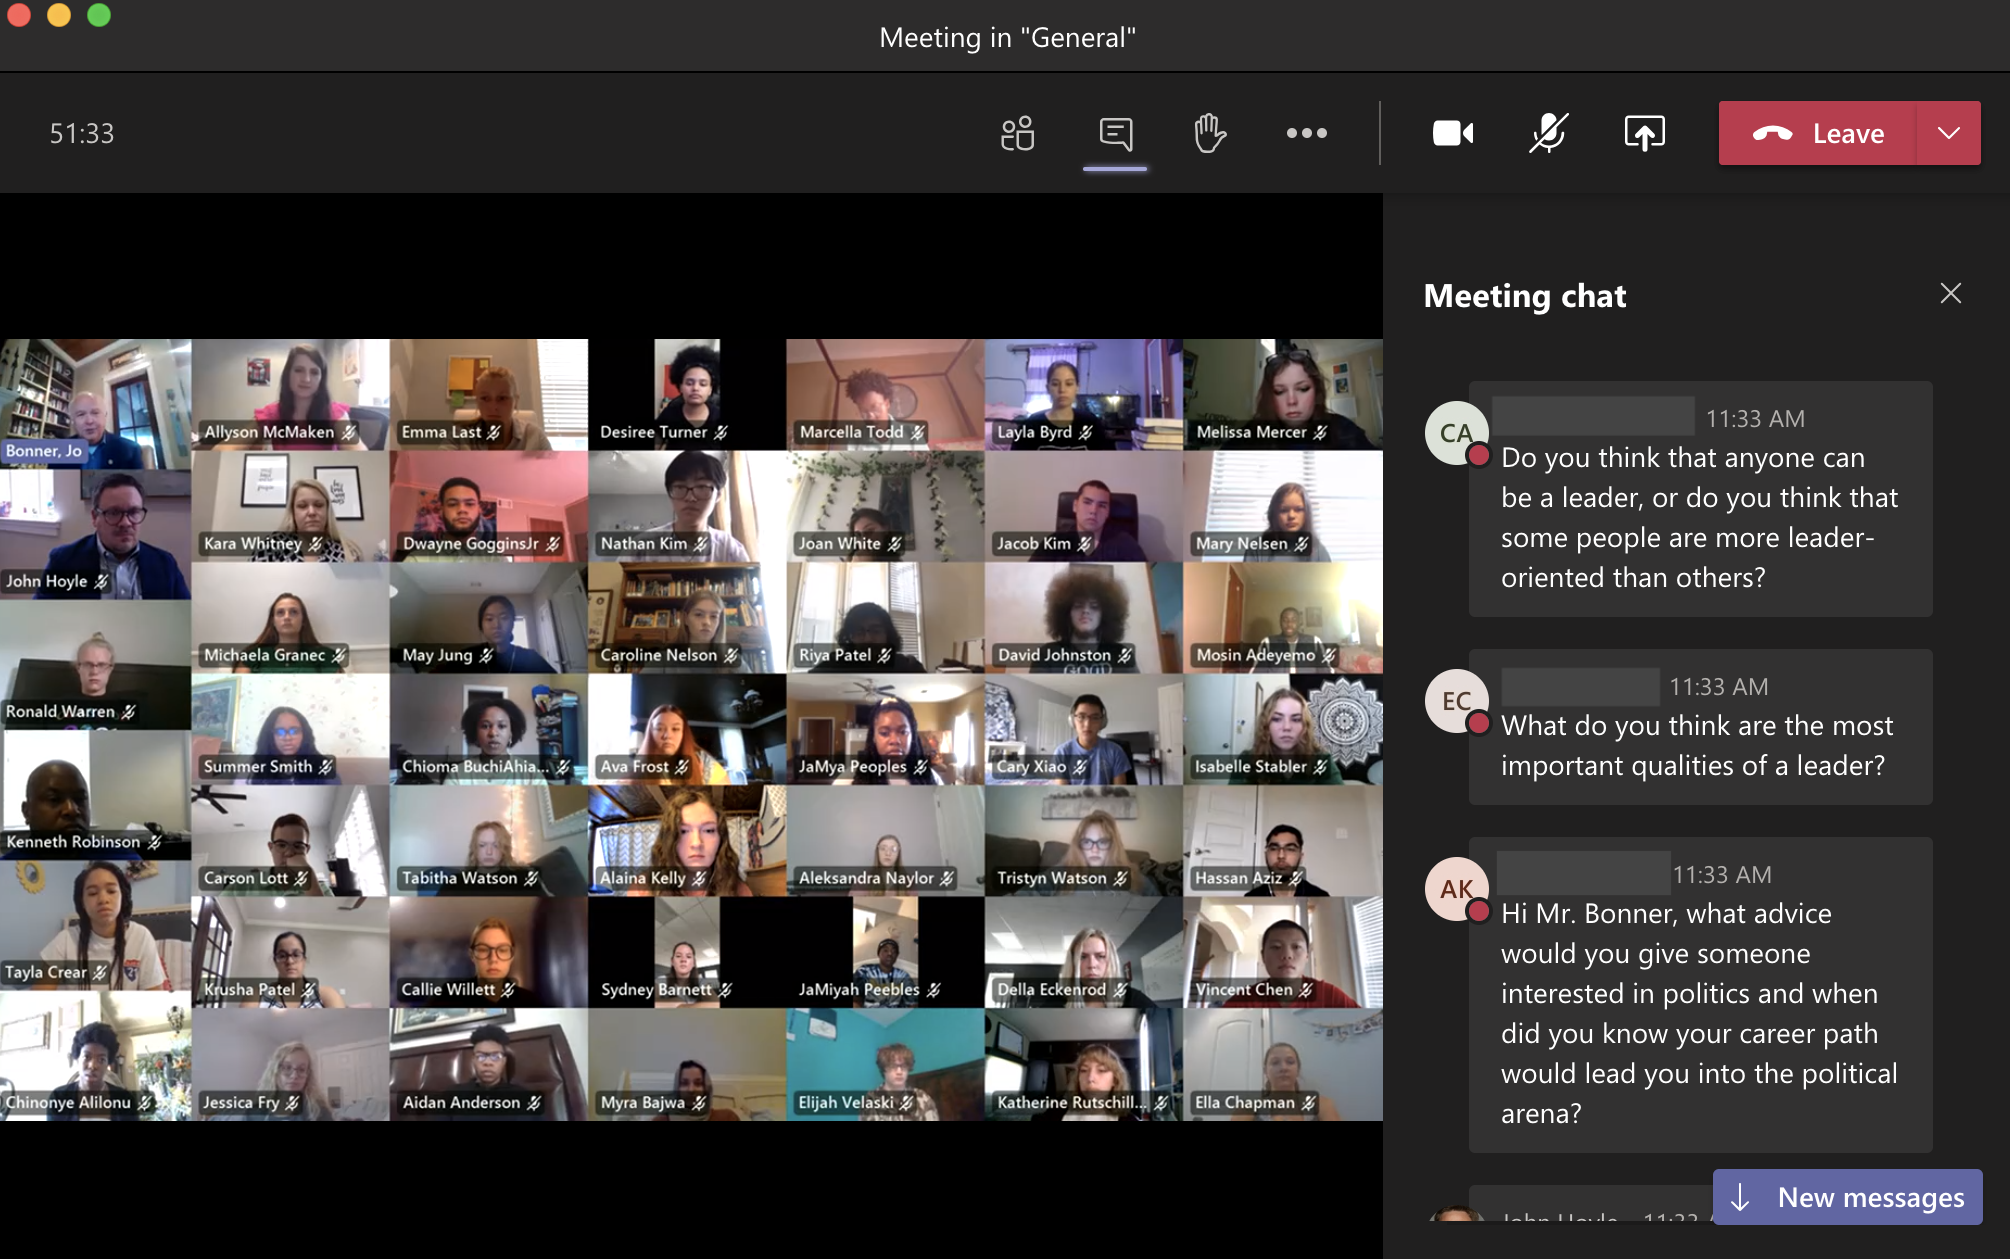Screen dimensions: 2010x1259
Task: Select Allyson McMaken's video tile
Action: coord(290,393)
